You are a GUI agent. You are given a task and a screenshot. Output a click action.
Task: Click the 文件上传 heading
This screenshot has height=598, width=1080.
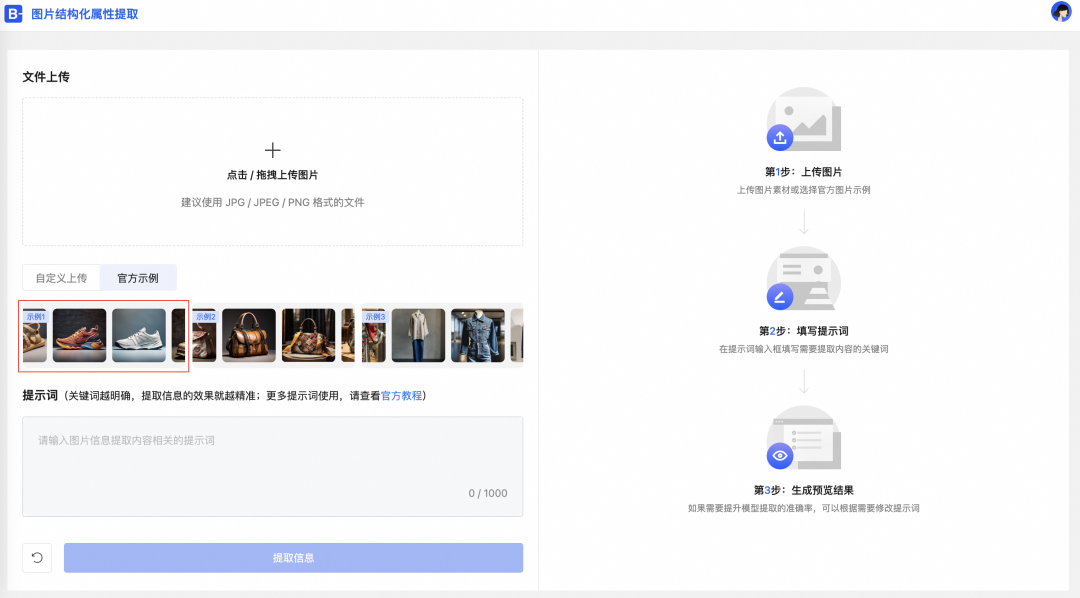tap(46, 77)
